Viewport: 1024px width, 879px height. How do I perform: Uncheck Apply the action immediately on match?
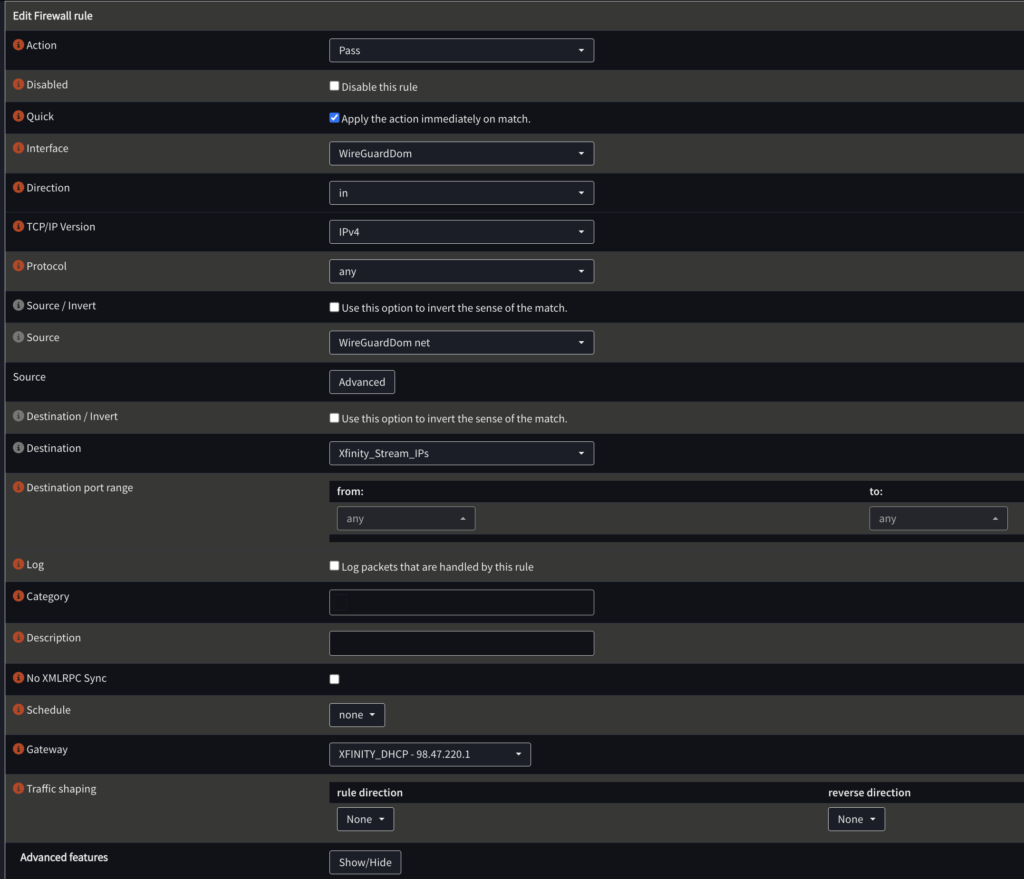pos(335,118)
